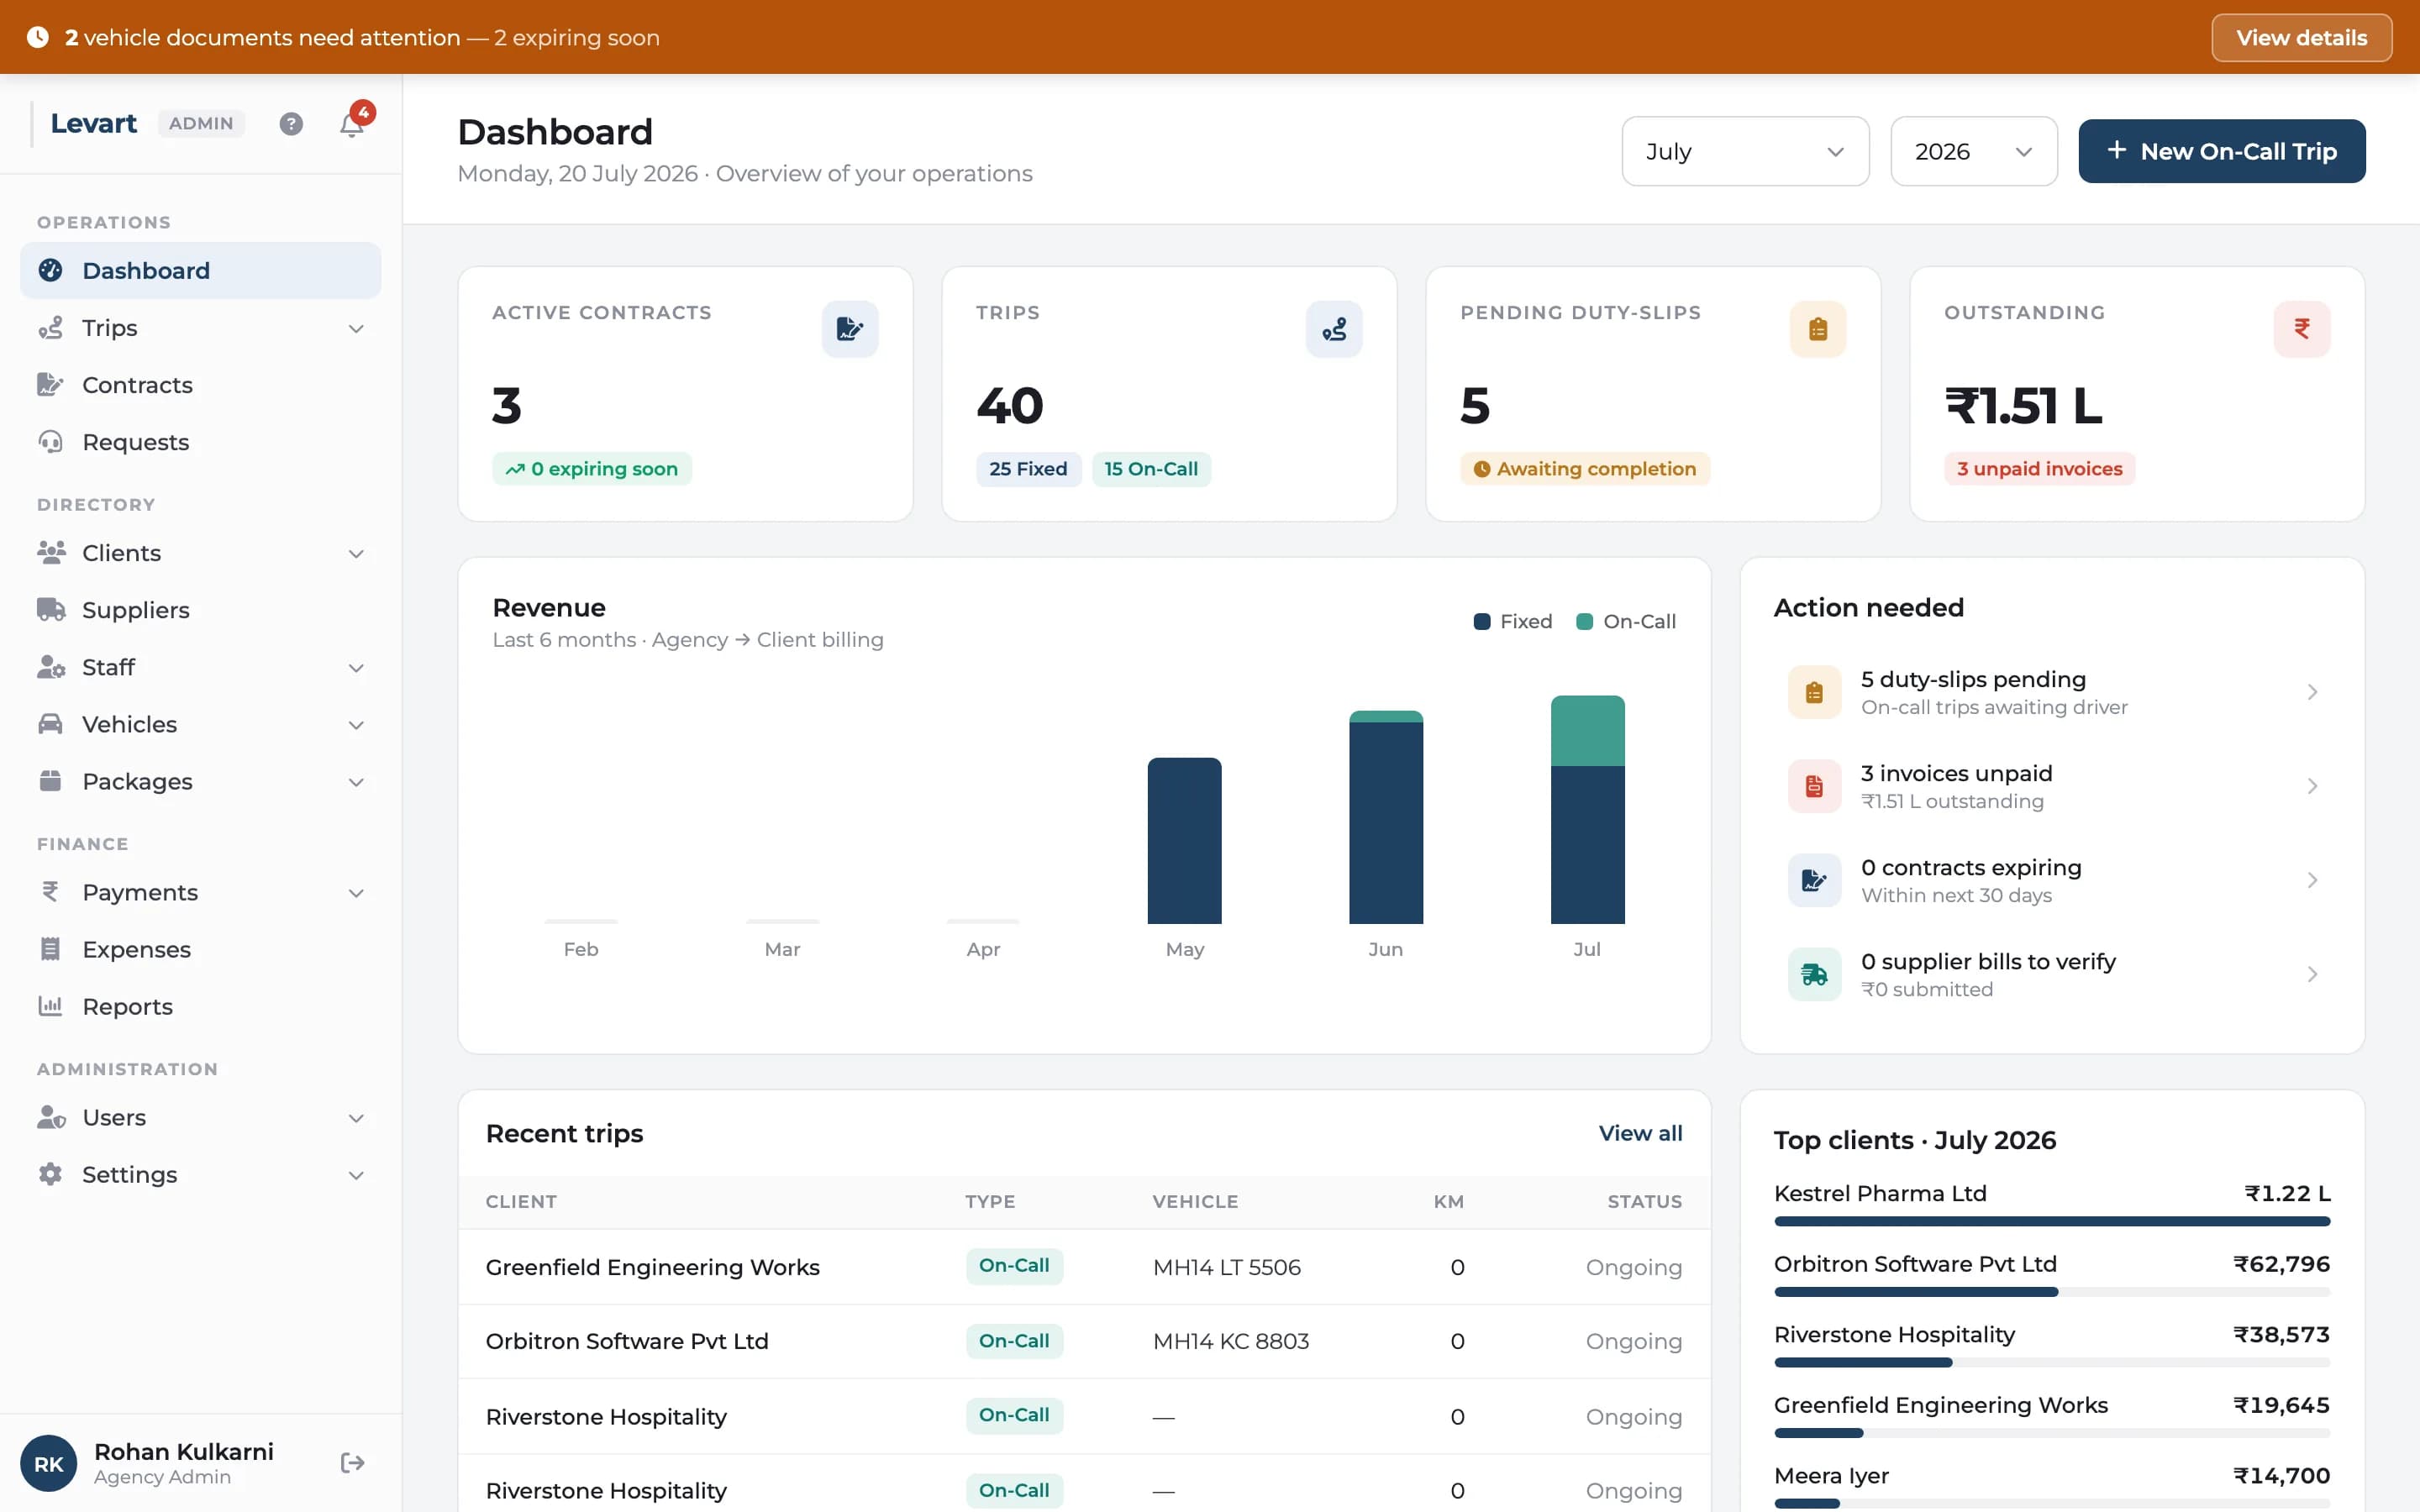Click View details in the banner
Image resolution: width=2420 pixels, height=1512 pixels.
tap(2302, 38)
